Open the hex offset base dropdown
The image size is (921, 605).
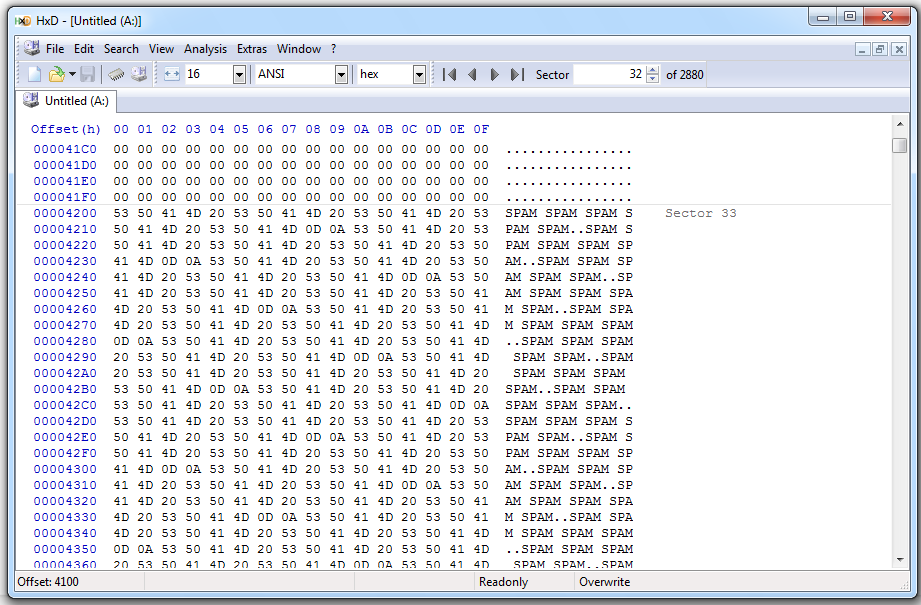(419, 75)
